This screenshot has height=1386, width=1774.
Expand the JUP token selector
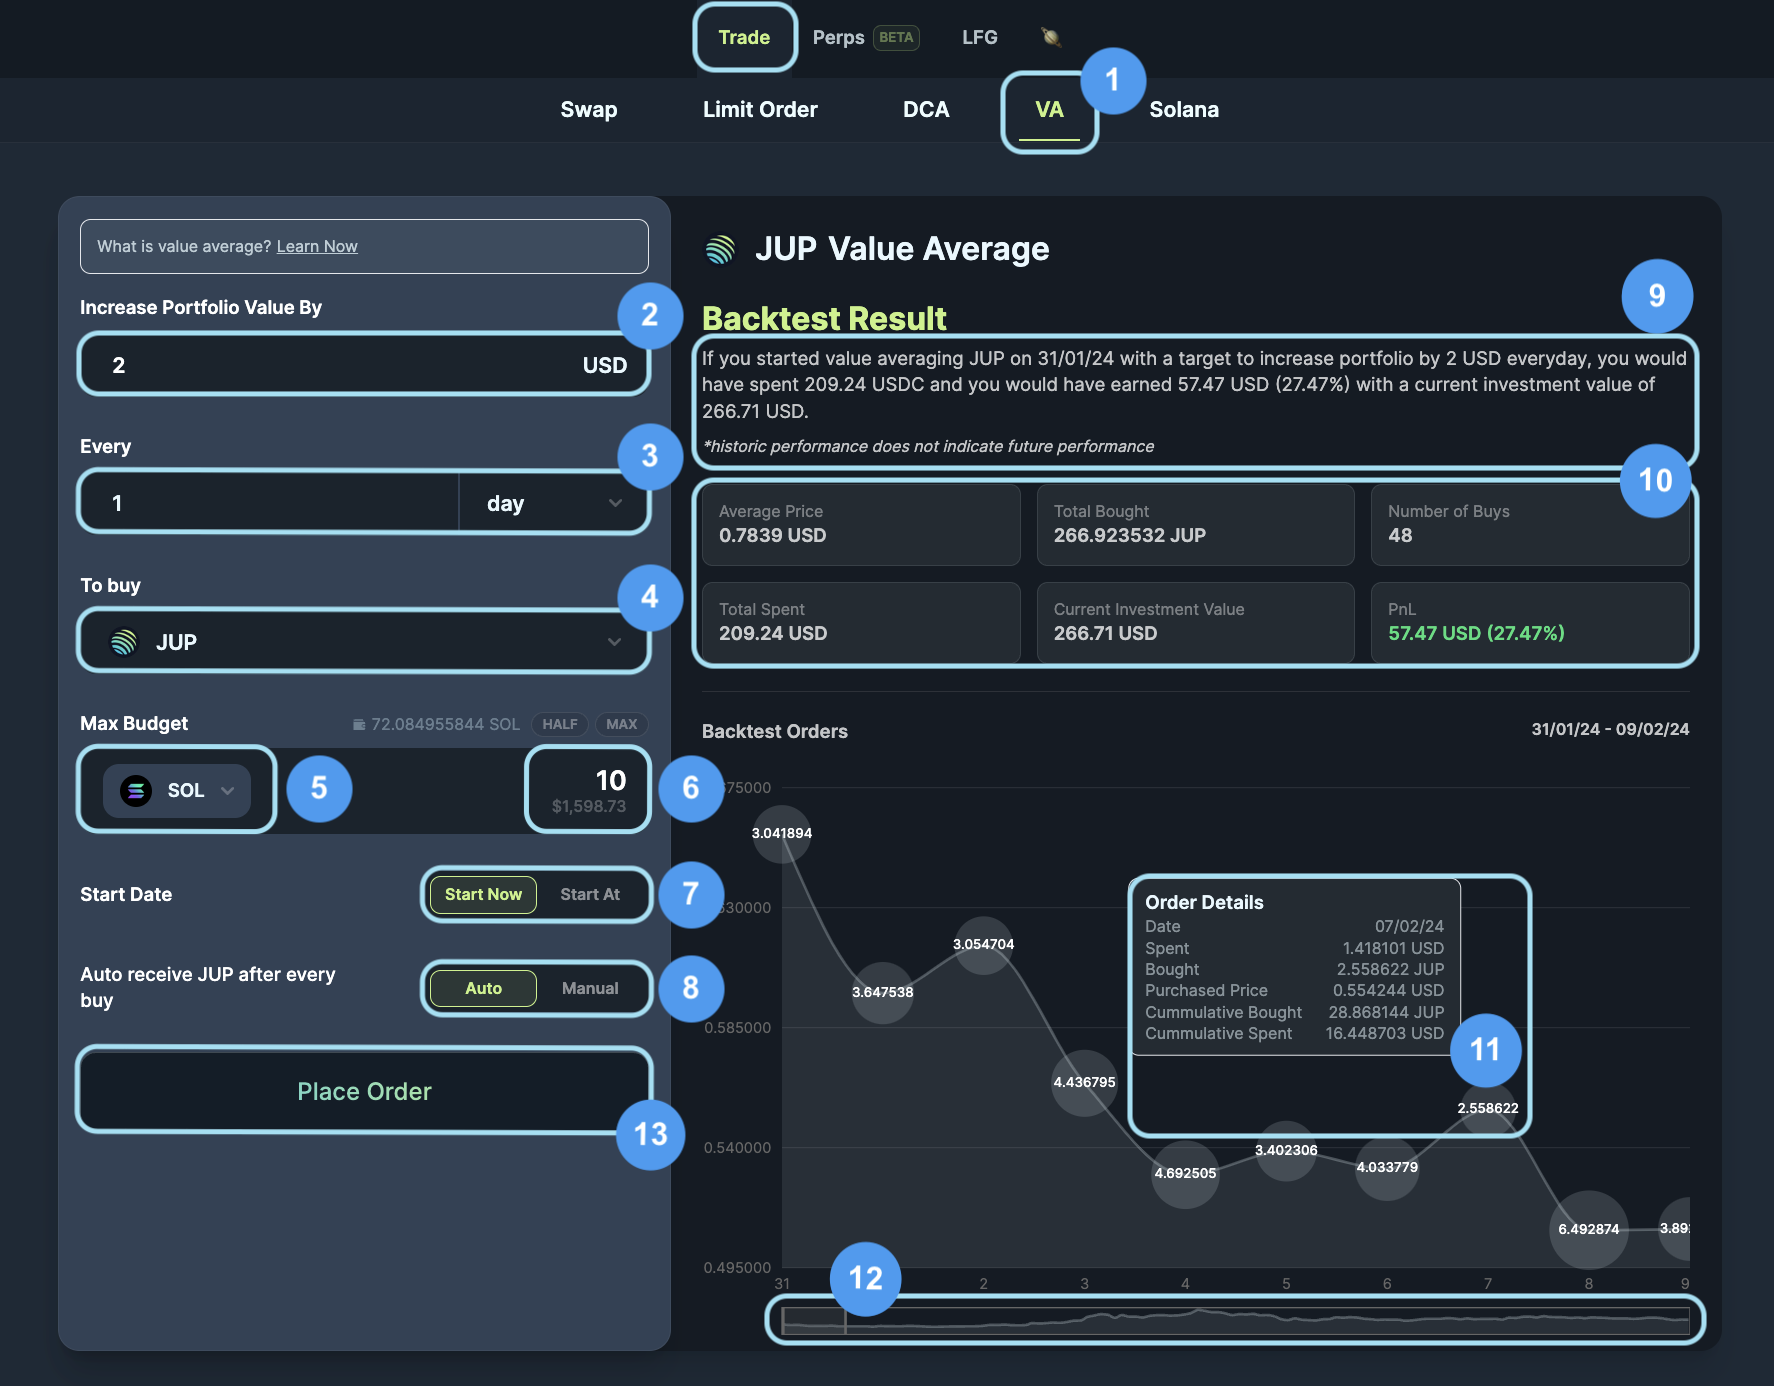pos(614,642)
